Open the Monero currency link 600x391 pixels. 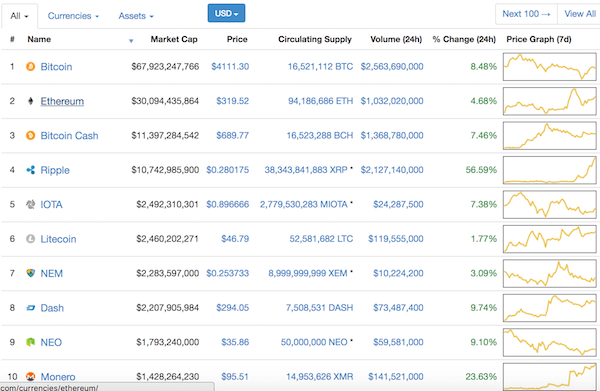click(58, 376)
